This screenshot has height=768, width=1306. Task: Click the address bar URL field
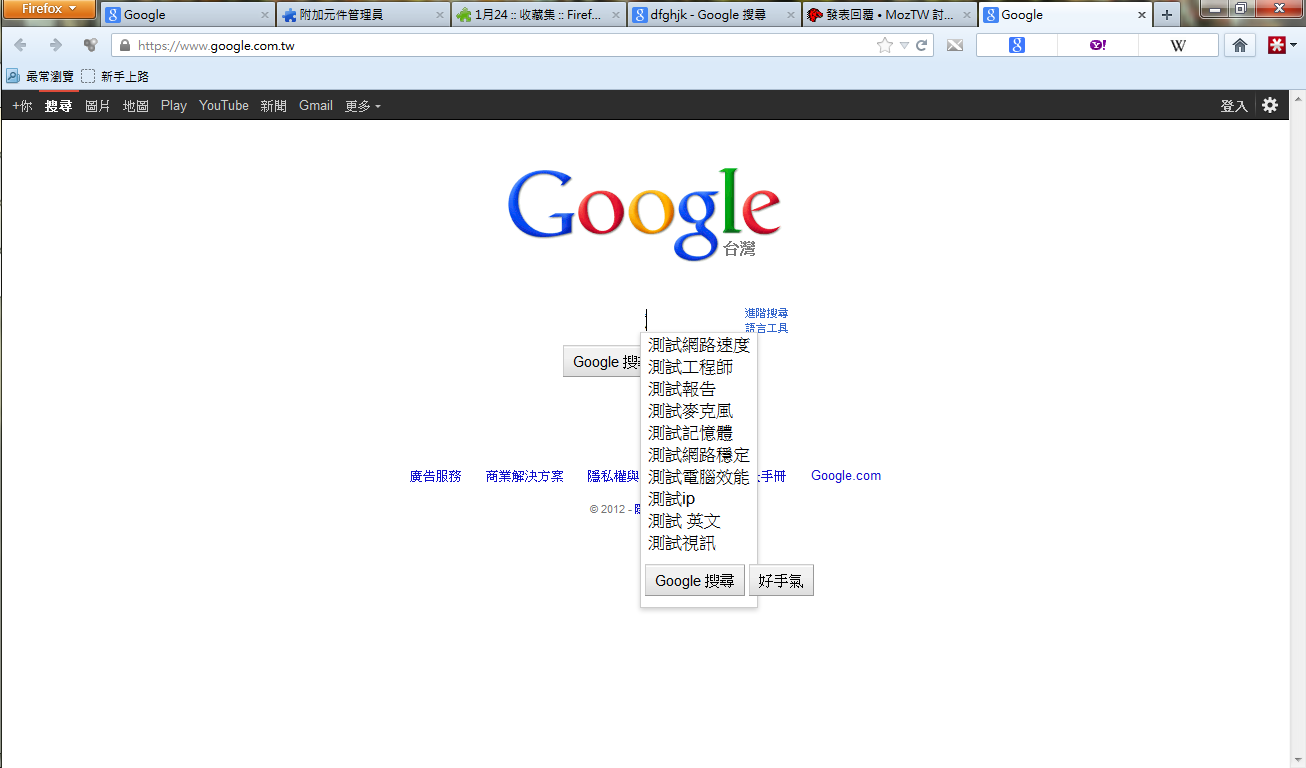(500, 46)
